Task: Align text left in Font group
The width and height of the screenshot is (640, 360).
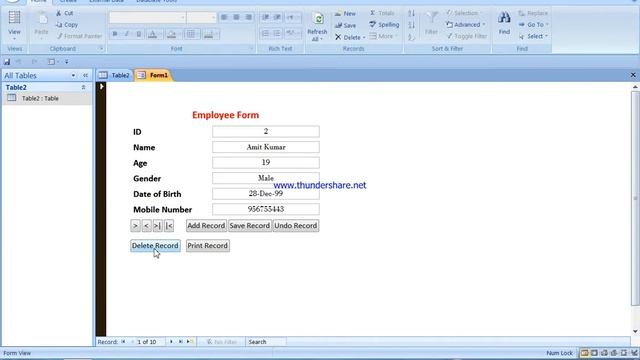Action: coord(224,17)
